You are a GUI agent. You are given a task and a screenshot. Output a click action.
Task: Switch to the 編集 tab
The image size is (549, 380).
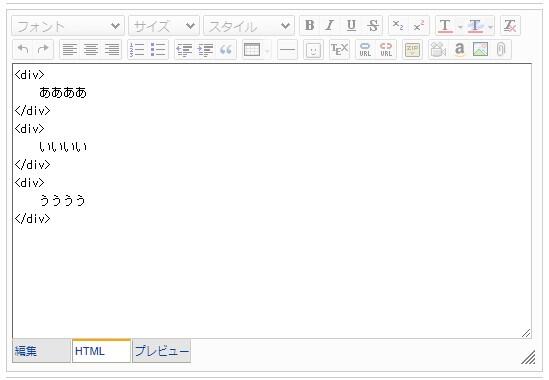41,351
